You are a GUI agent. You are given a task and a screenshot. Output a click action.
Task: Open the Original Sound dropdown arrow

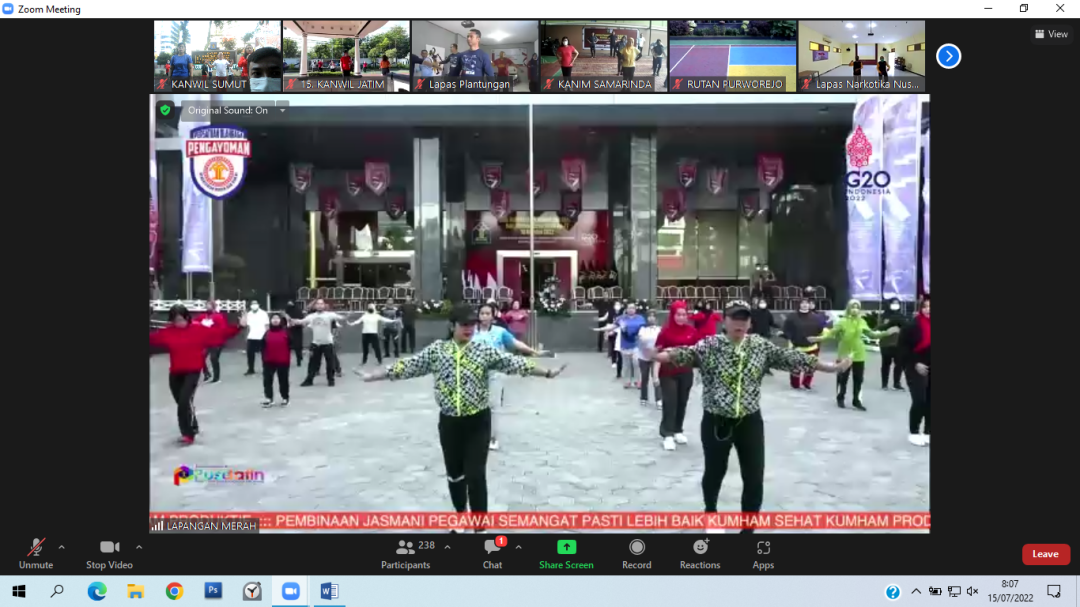tap(283, 110)
